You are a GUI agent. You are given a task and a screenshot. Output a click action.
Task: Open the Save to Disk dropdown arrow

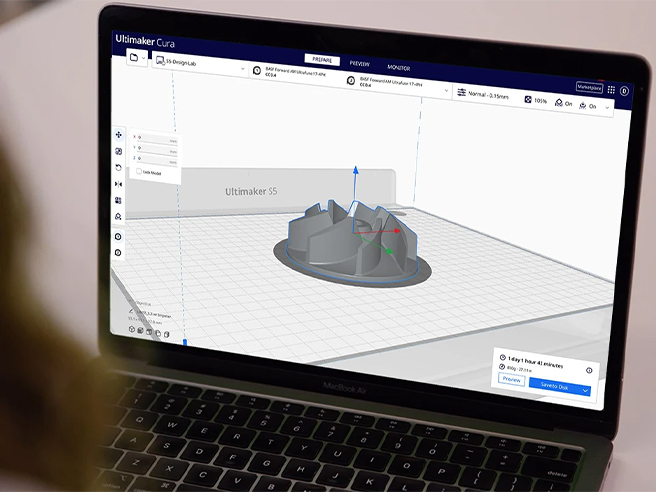coord(586,389)
